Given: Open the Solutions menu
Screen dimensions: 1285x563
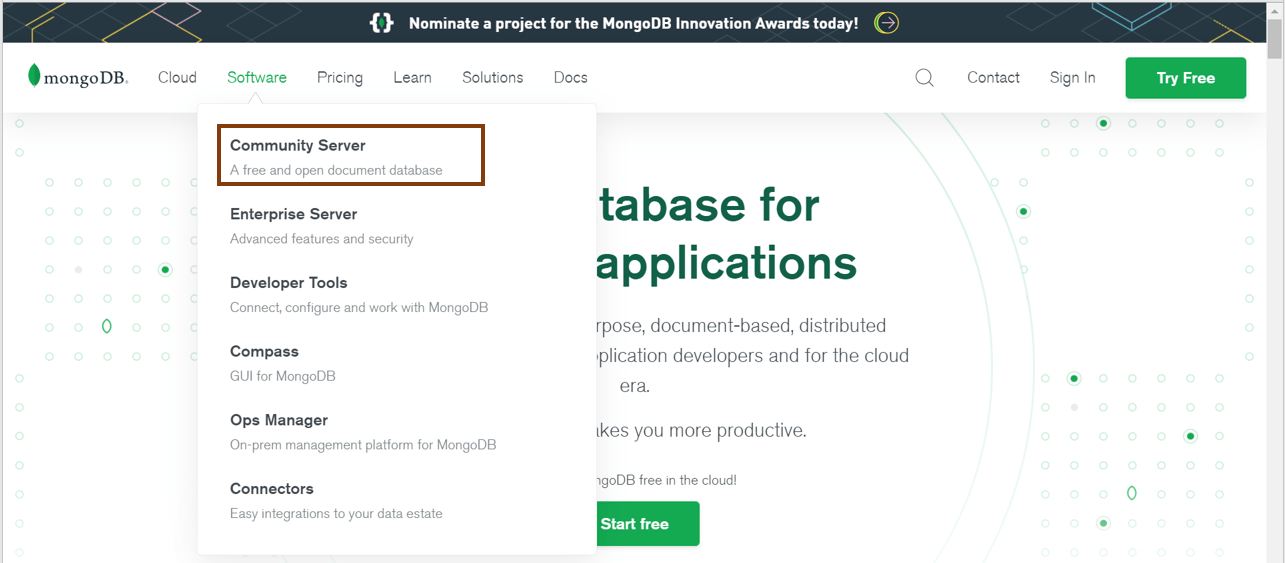Looking at the screenshot, I should pos(492,77).
